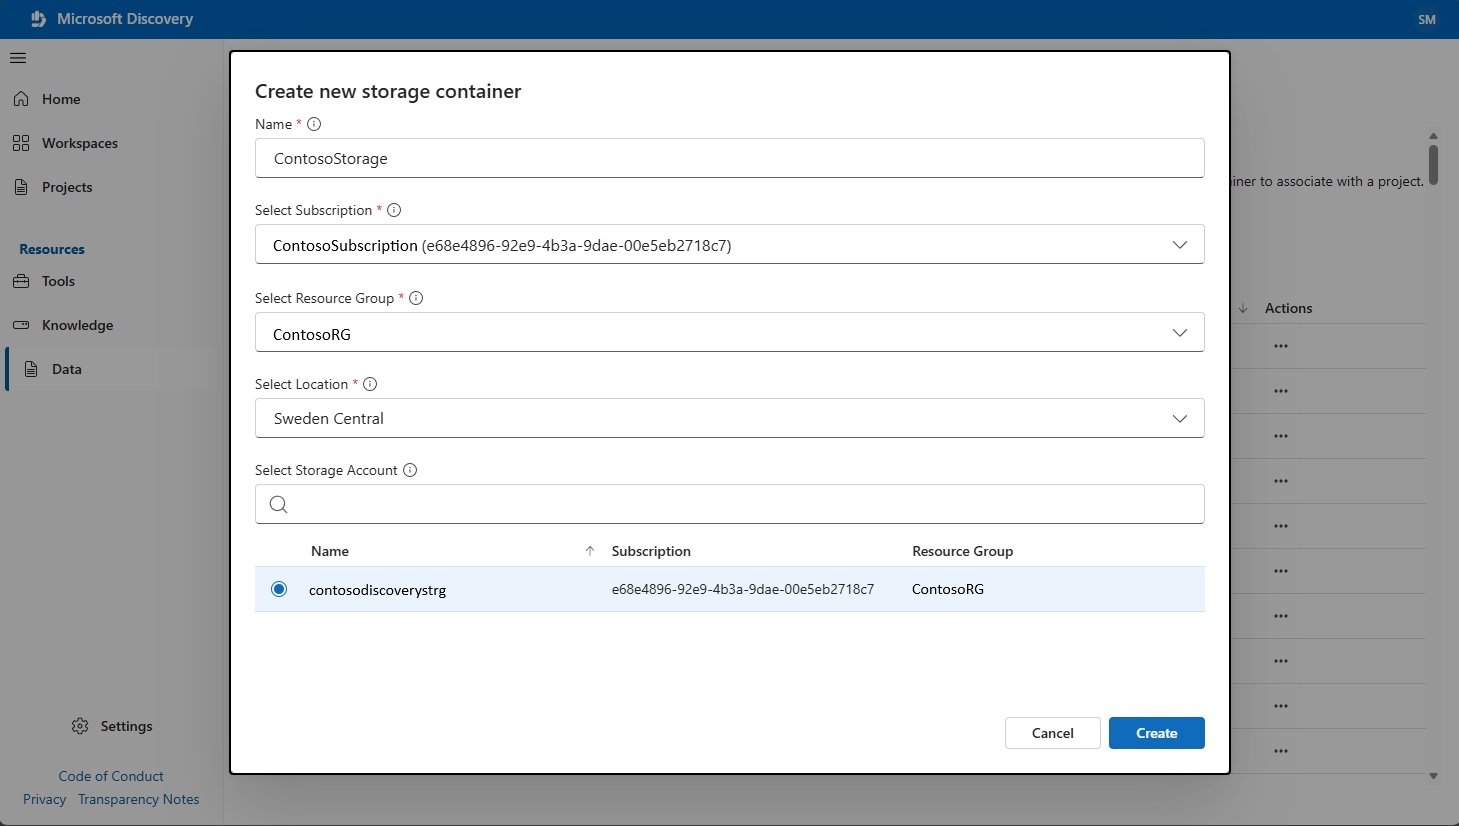Click the Create button
The image size is (1459, 826).
1157,733
